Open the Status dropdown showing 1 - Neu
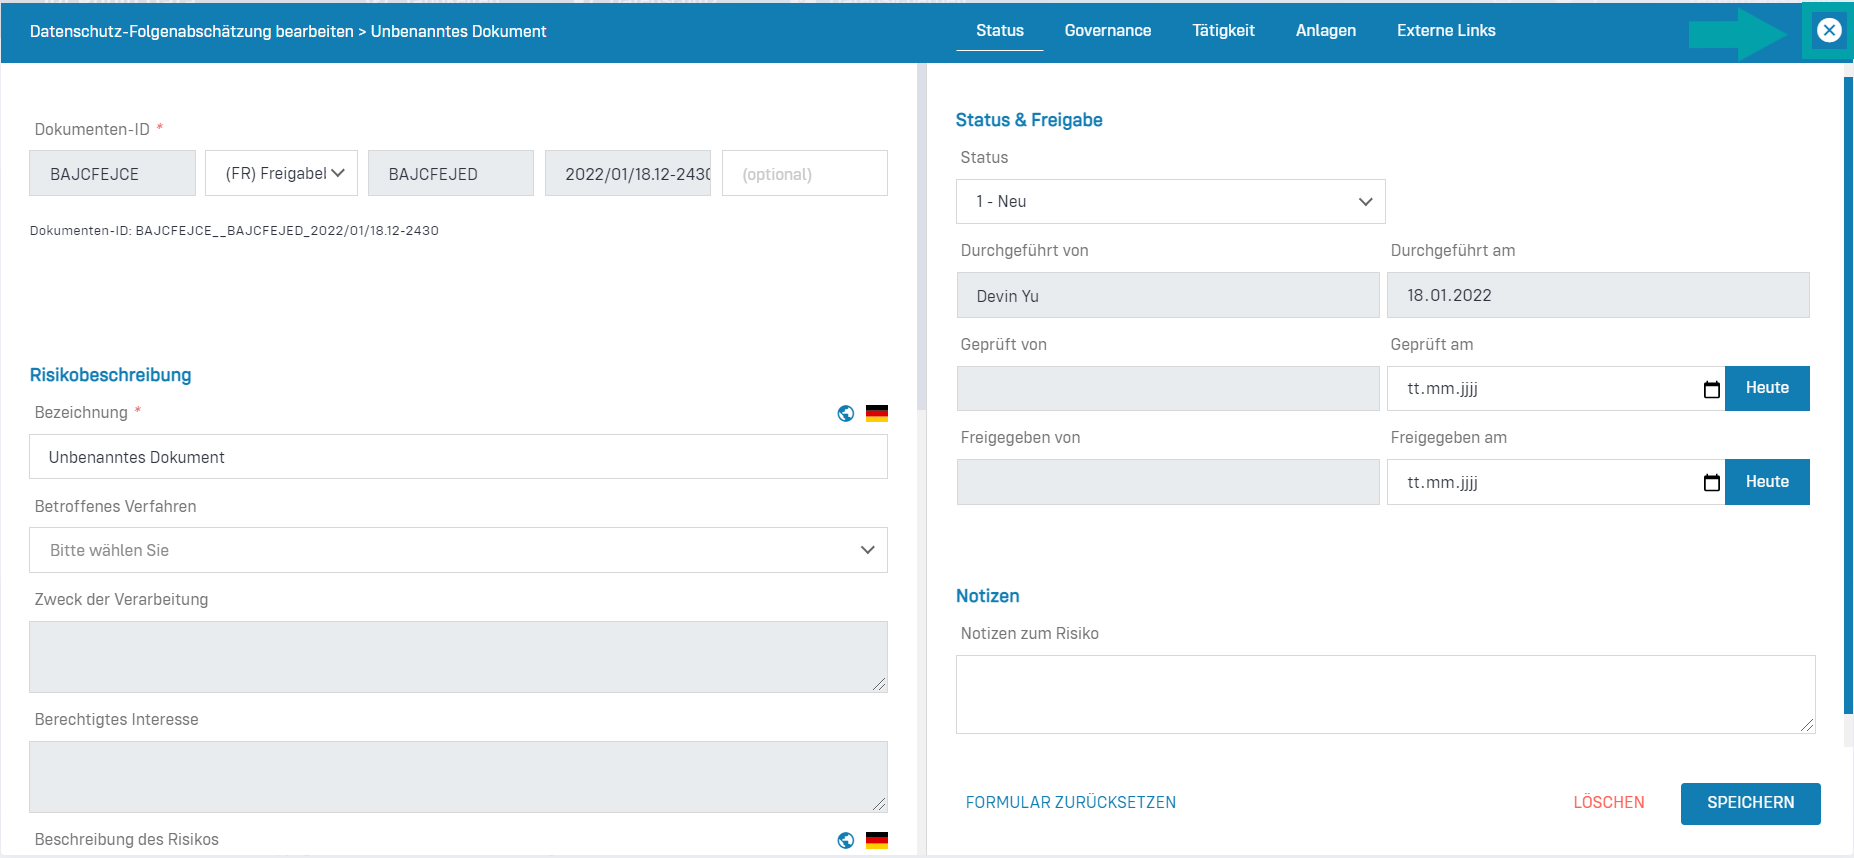 click(x=1170, y=202)
